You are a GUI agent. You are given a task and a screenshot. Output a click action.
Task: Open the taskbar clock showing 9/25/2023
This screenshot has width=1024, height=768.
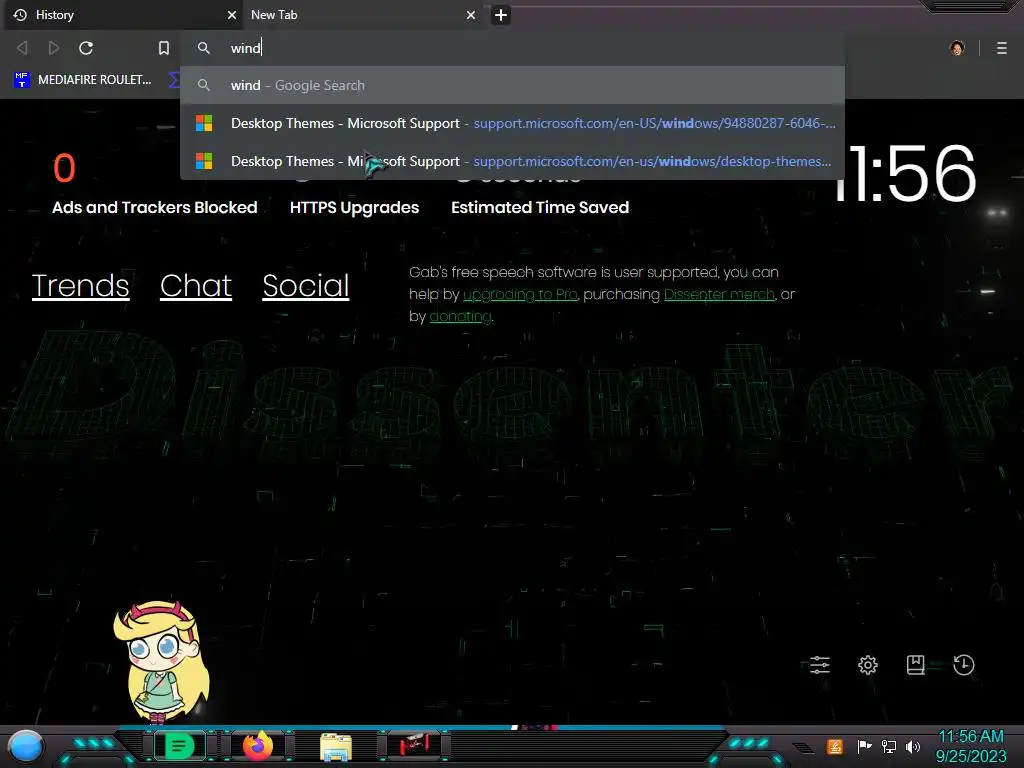click(971, 746)
